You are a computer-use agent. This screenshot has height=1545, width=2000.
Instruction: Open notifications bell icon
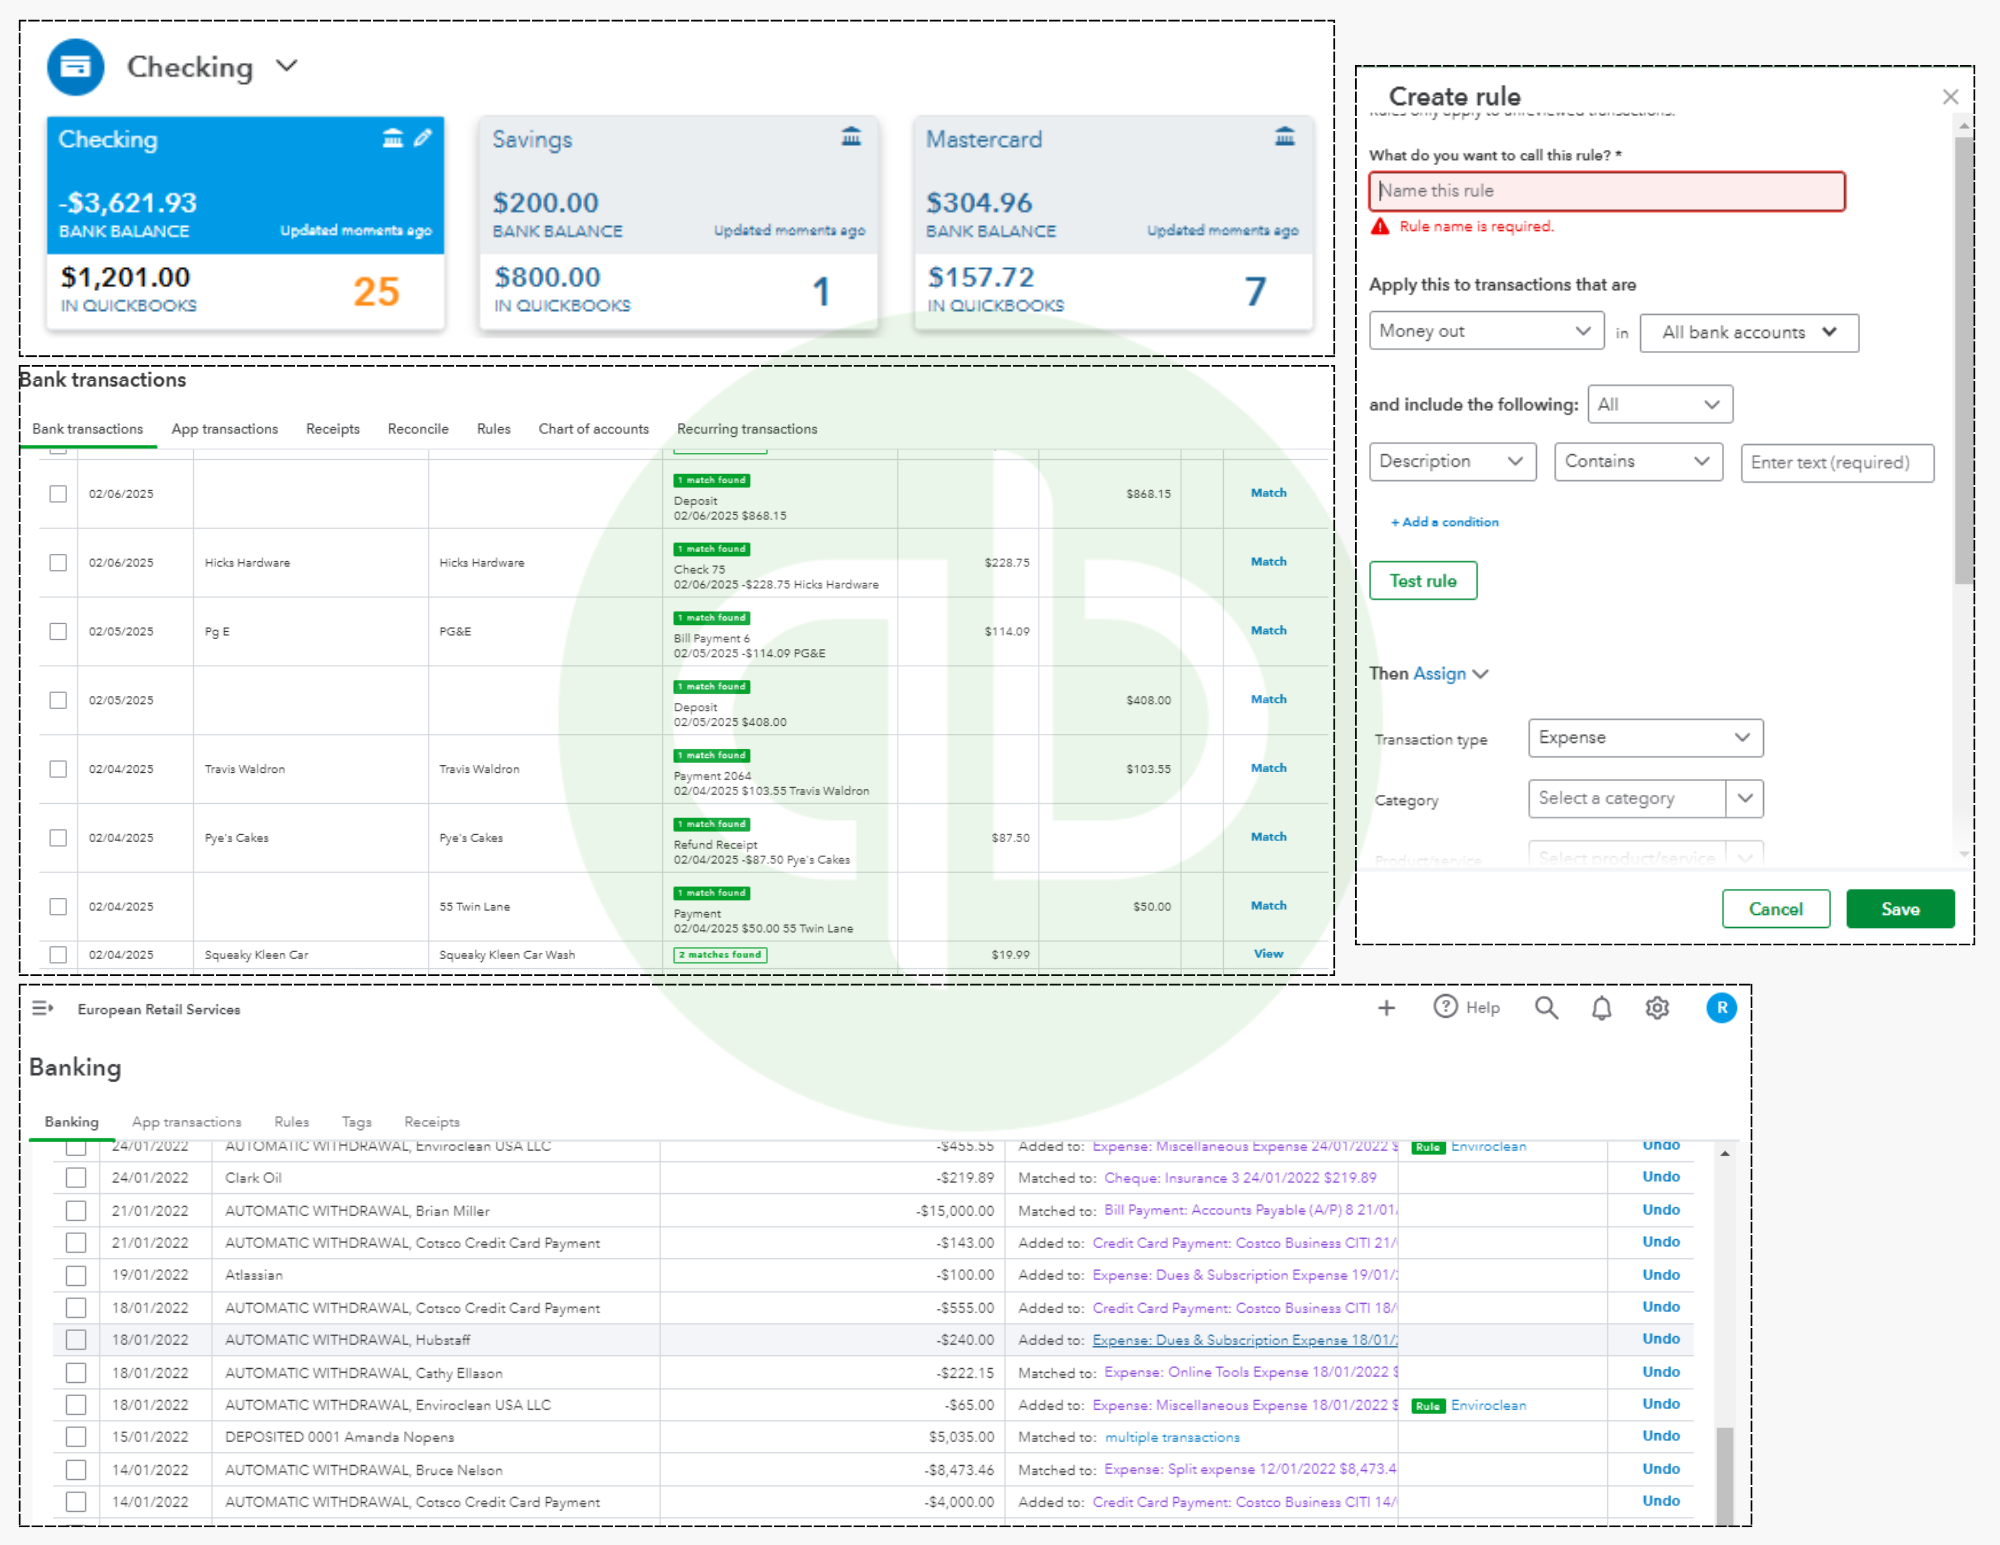click(1601, 1008)
